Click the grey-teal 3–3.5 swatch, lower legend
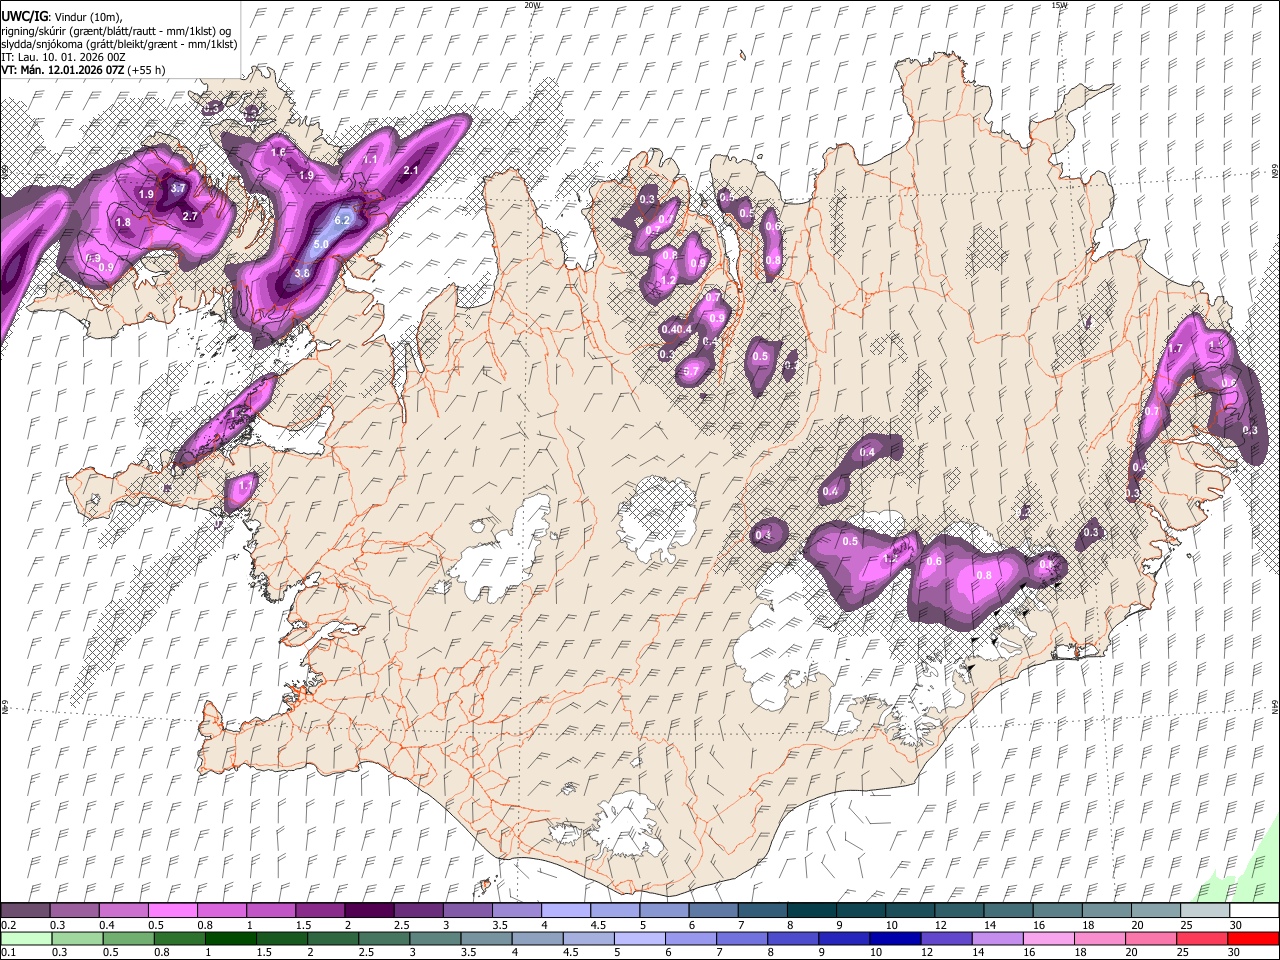The image size is (1280, 960). pyautogui.click(x=435, y=938)
